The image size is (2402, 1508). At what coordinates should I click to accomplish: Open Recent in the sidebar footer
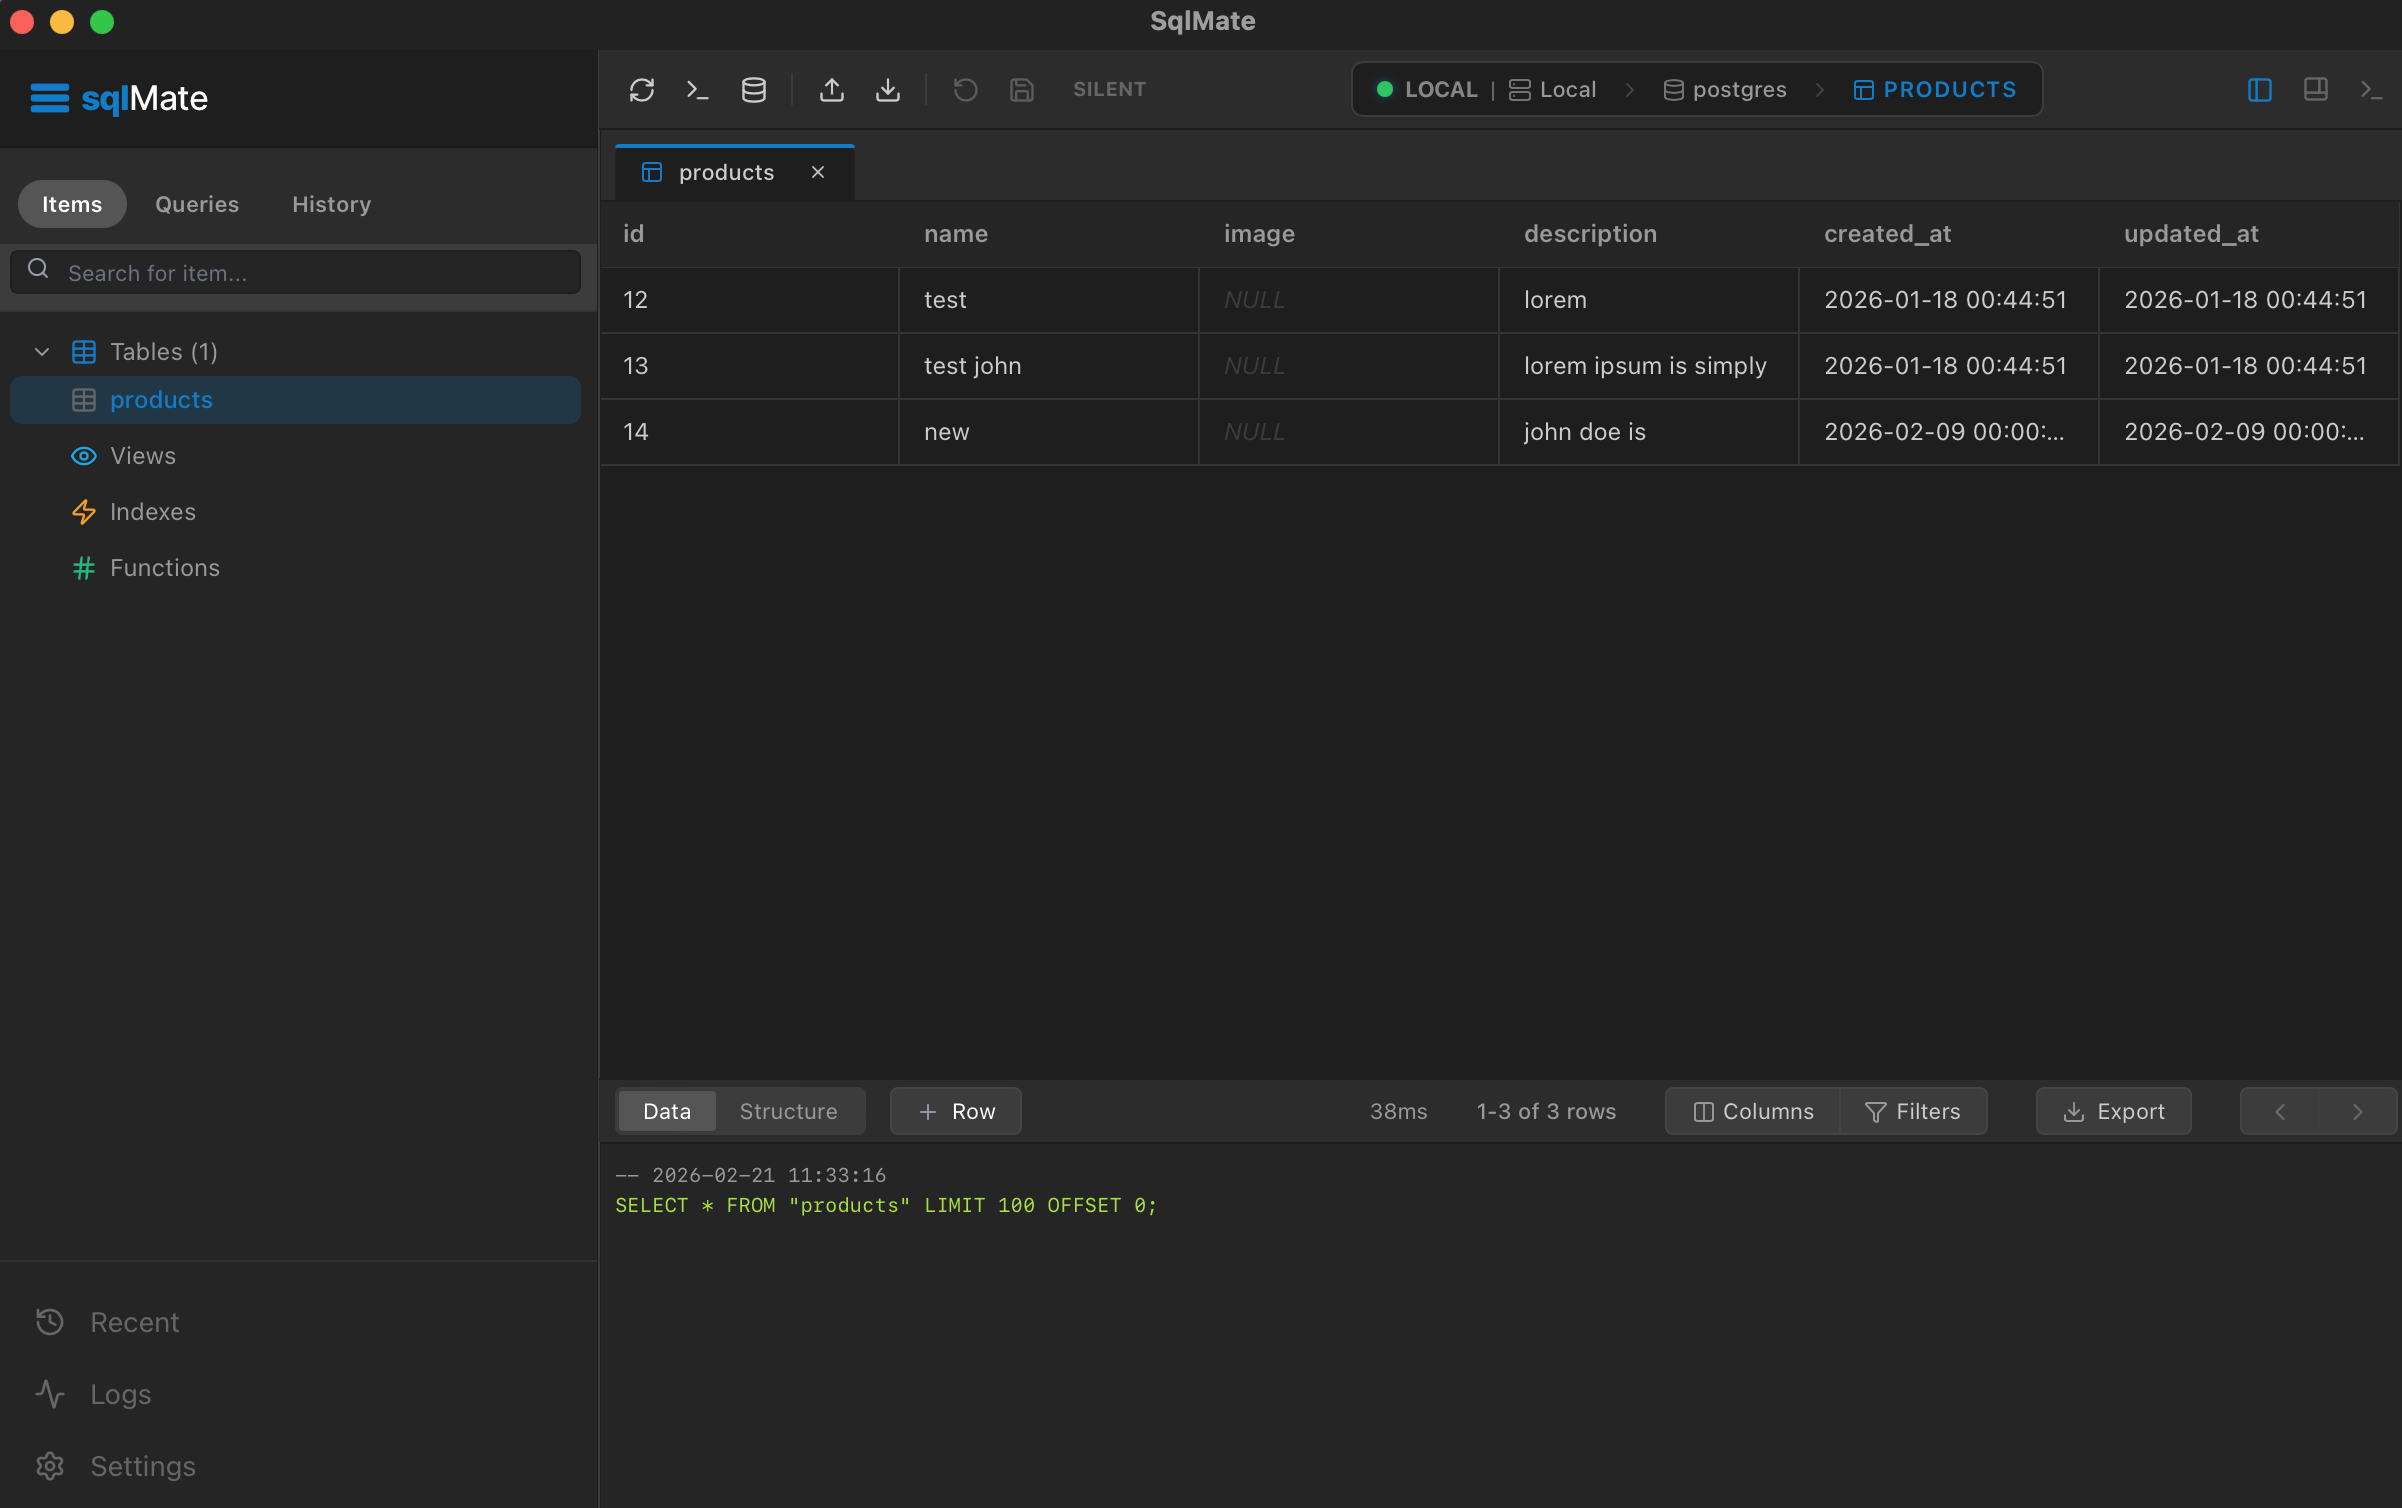click(107, 1322)
